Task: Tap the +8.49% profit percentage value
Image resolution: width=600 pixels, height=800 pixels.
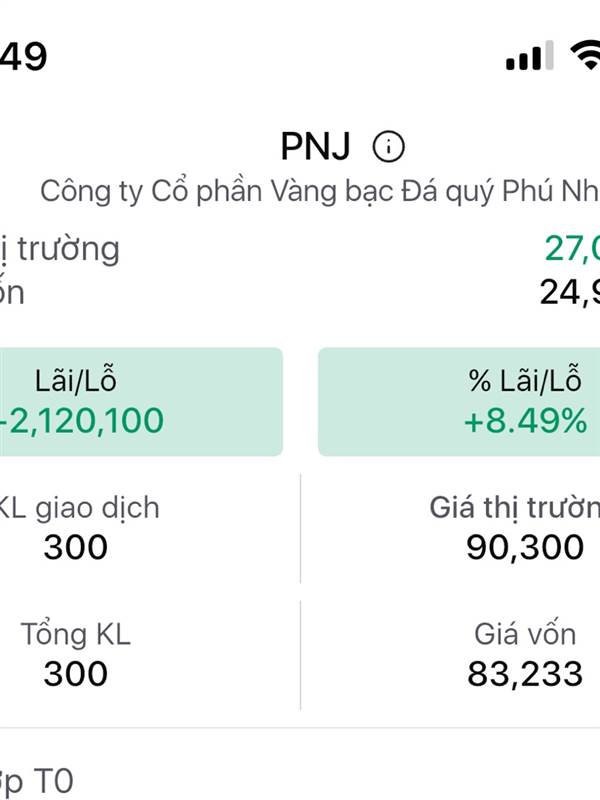Action: [x=525, y=421]
